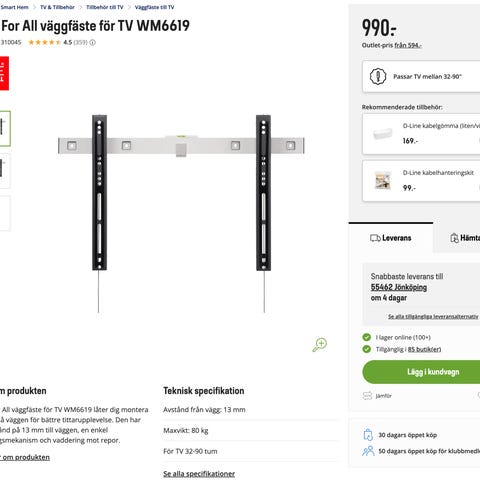
Task: Switch to the Leverans tab
Action: pyautogui.click(x=391, y=238)
